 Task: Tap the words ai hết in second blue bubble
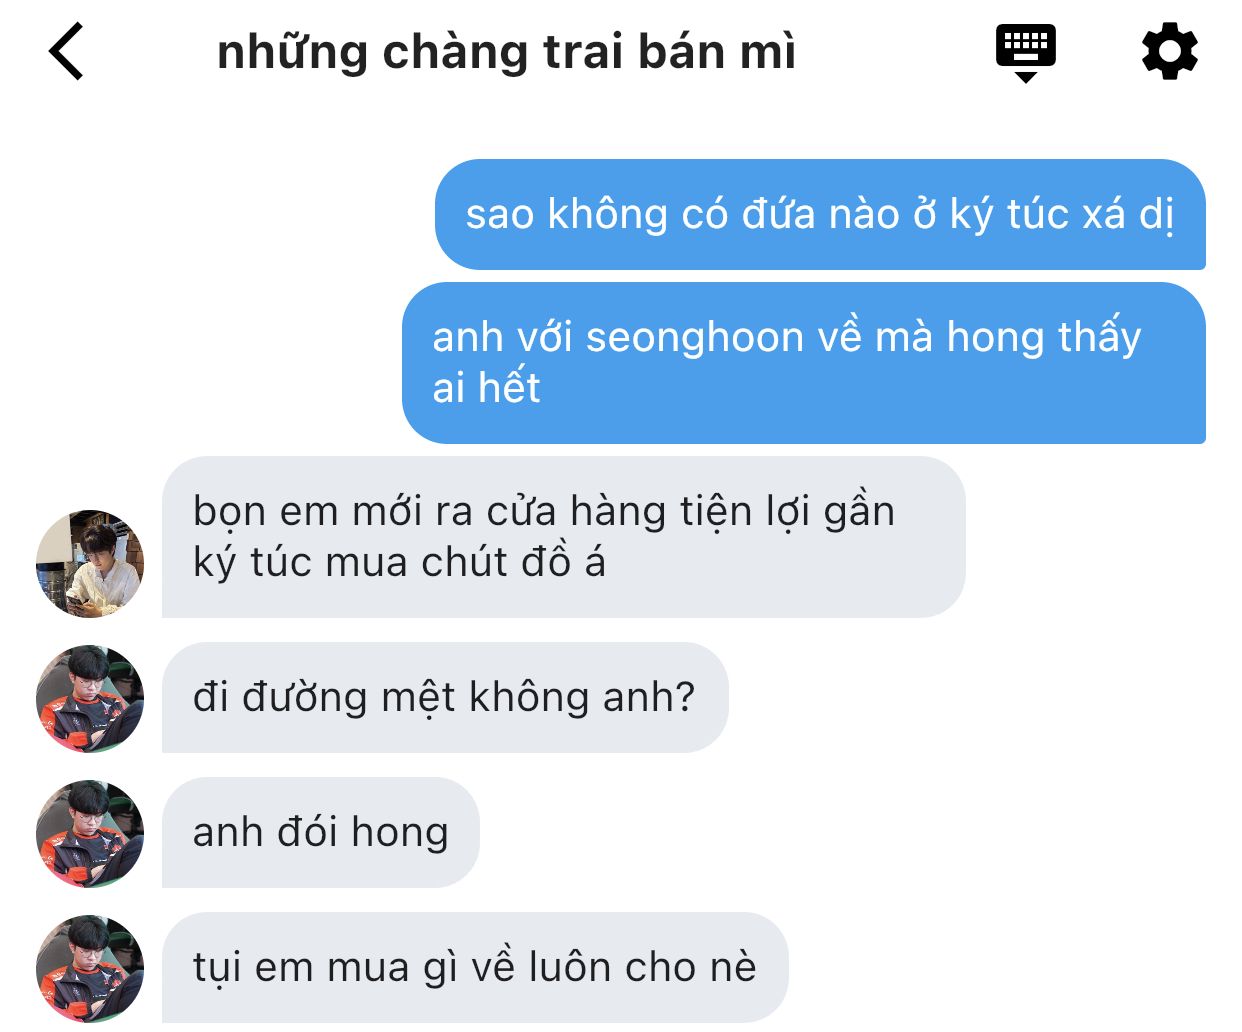coord(486,388)
